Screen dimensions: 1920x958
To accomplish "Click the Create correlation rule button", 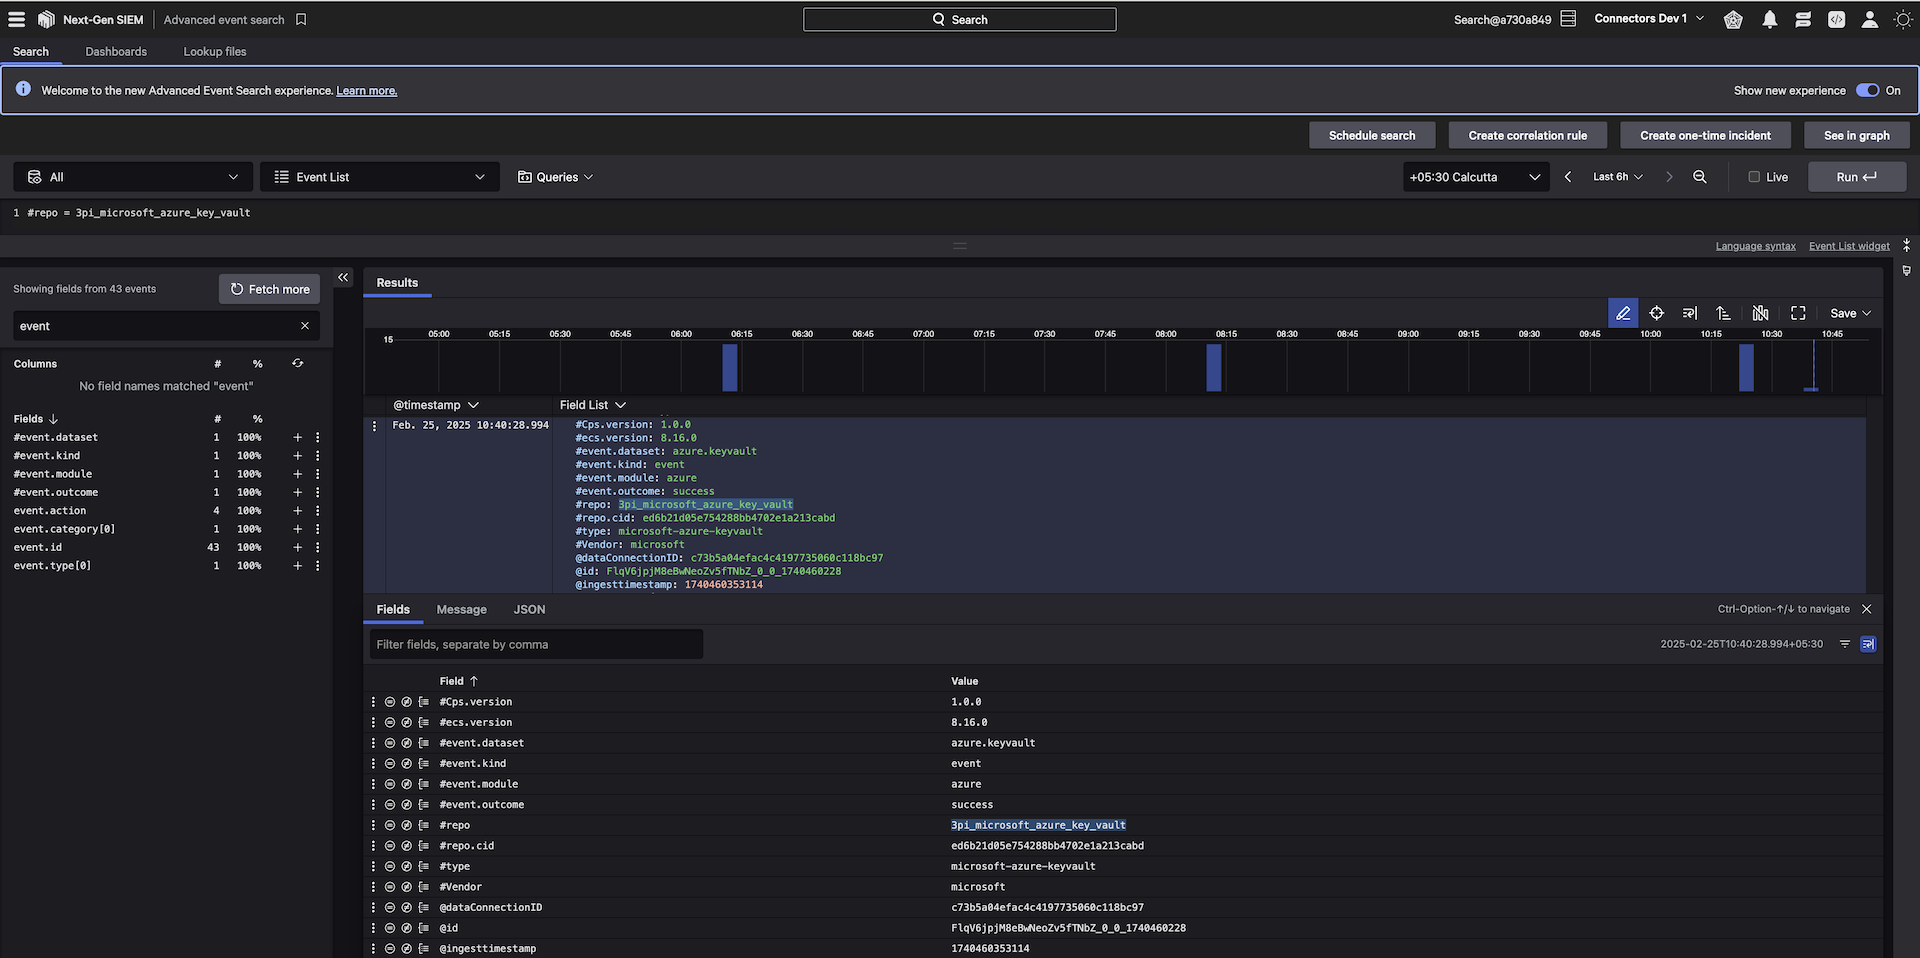I will 1527,135.
